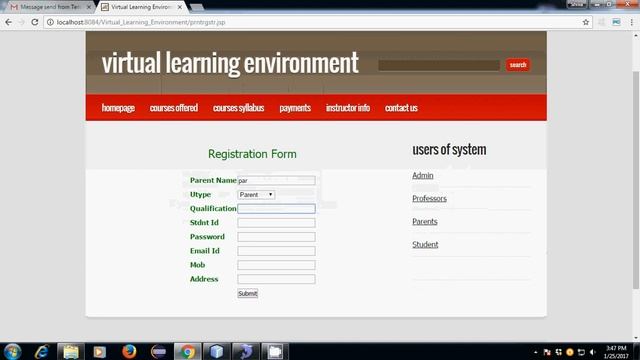This screenshot has height=360, width=640.
Task: Open the homepage nav item
Action: [x=118, y=108]
